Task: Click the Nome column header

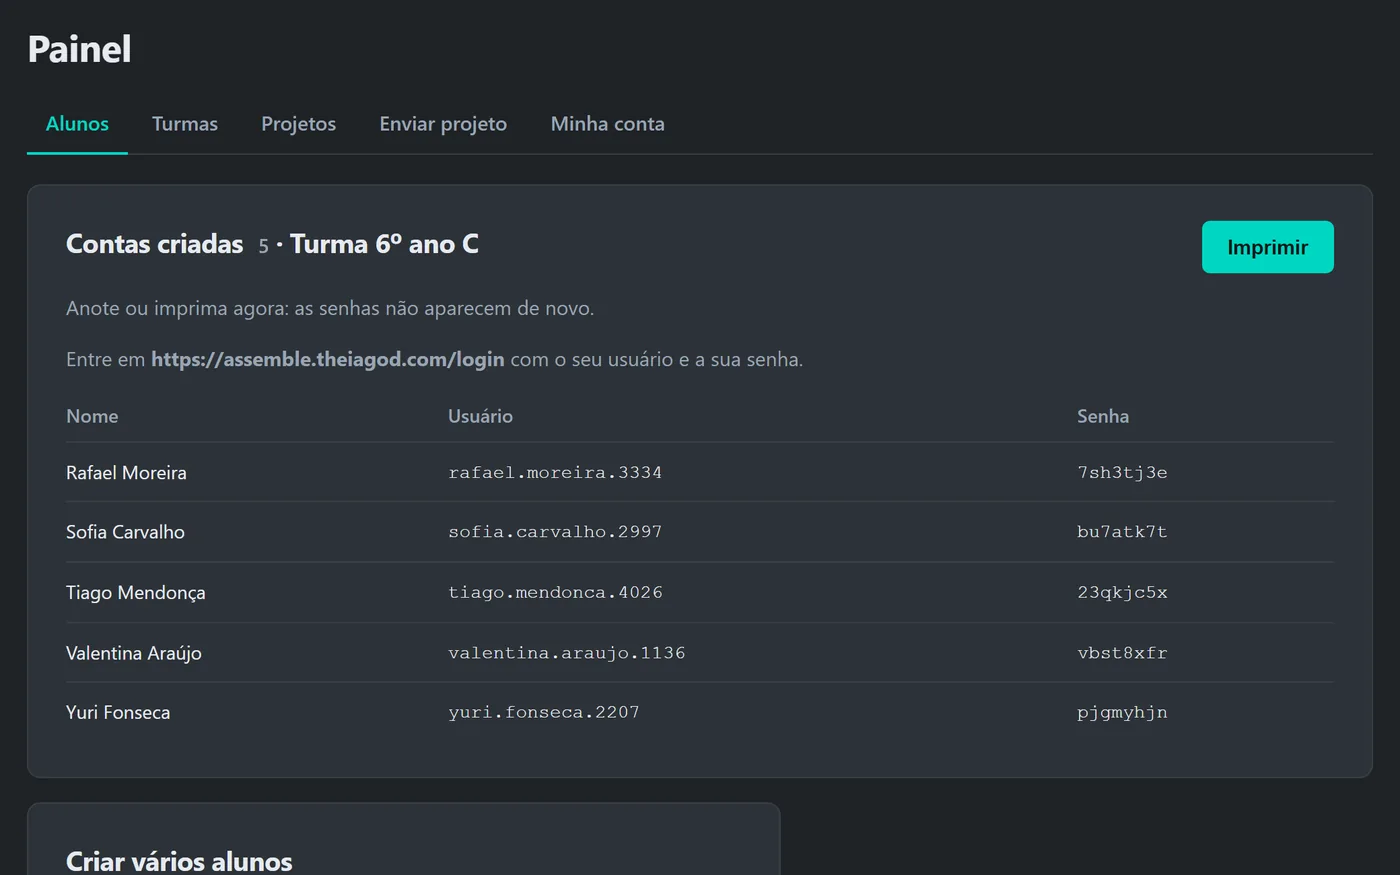Action: tap(92, 416)
